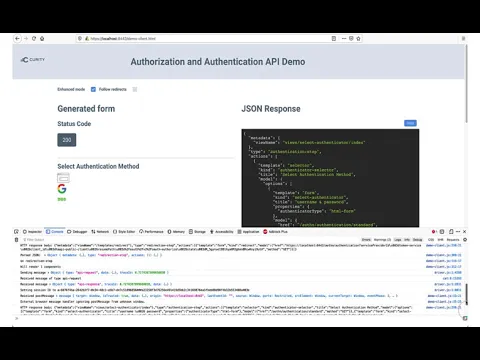This screenshot has height=360, width=480.
Task: Clear console output with the trash icon
Action: [16, 240]
